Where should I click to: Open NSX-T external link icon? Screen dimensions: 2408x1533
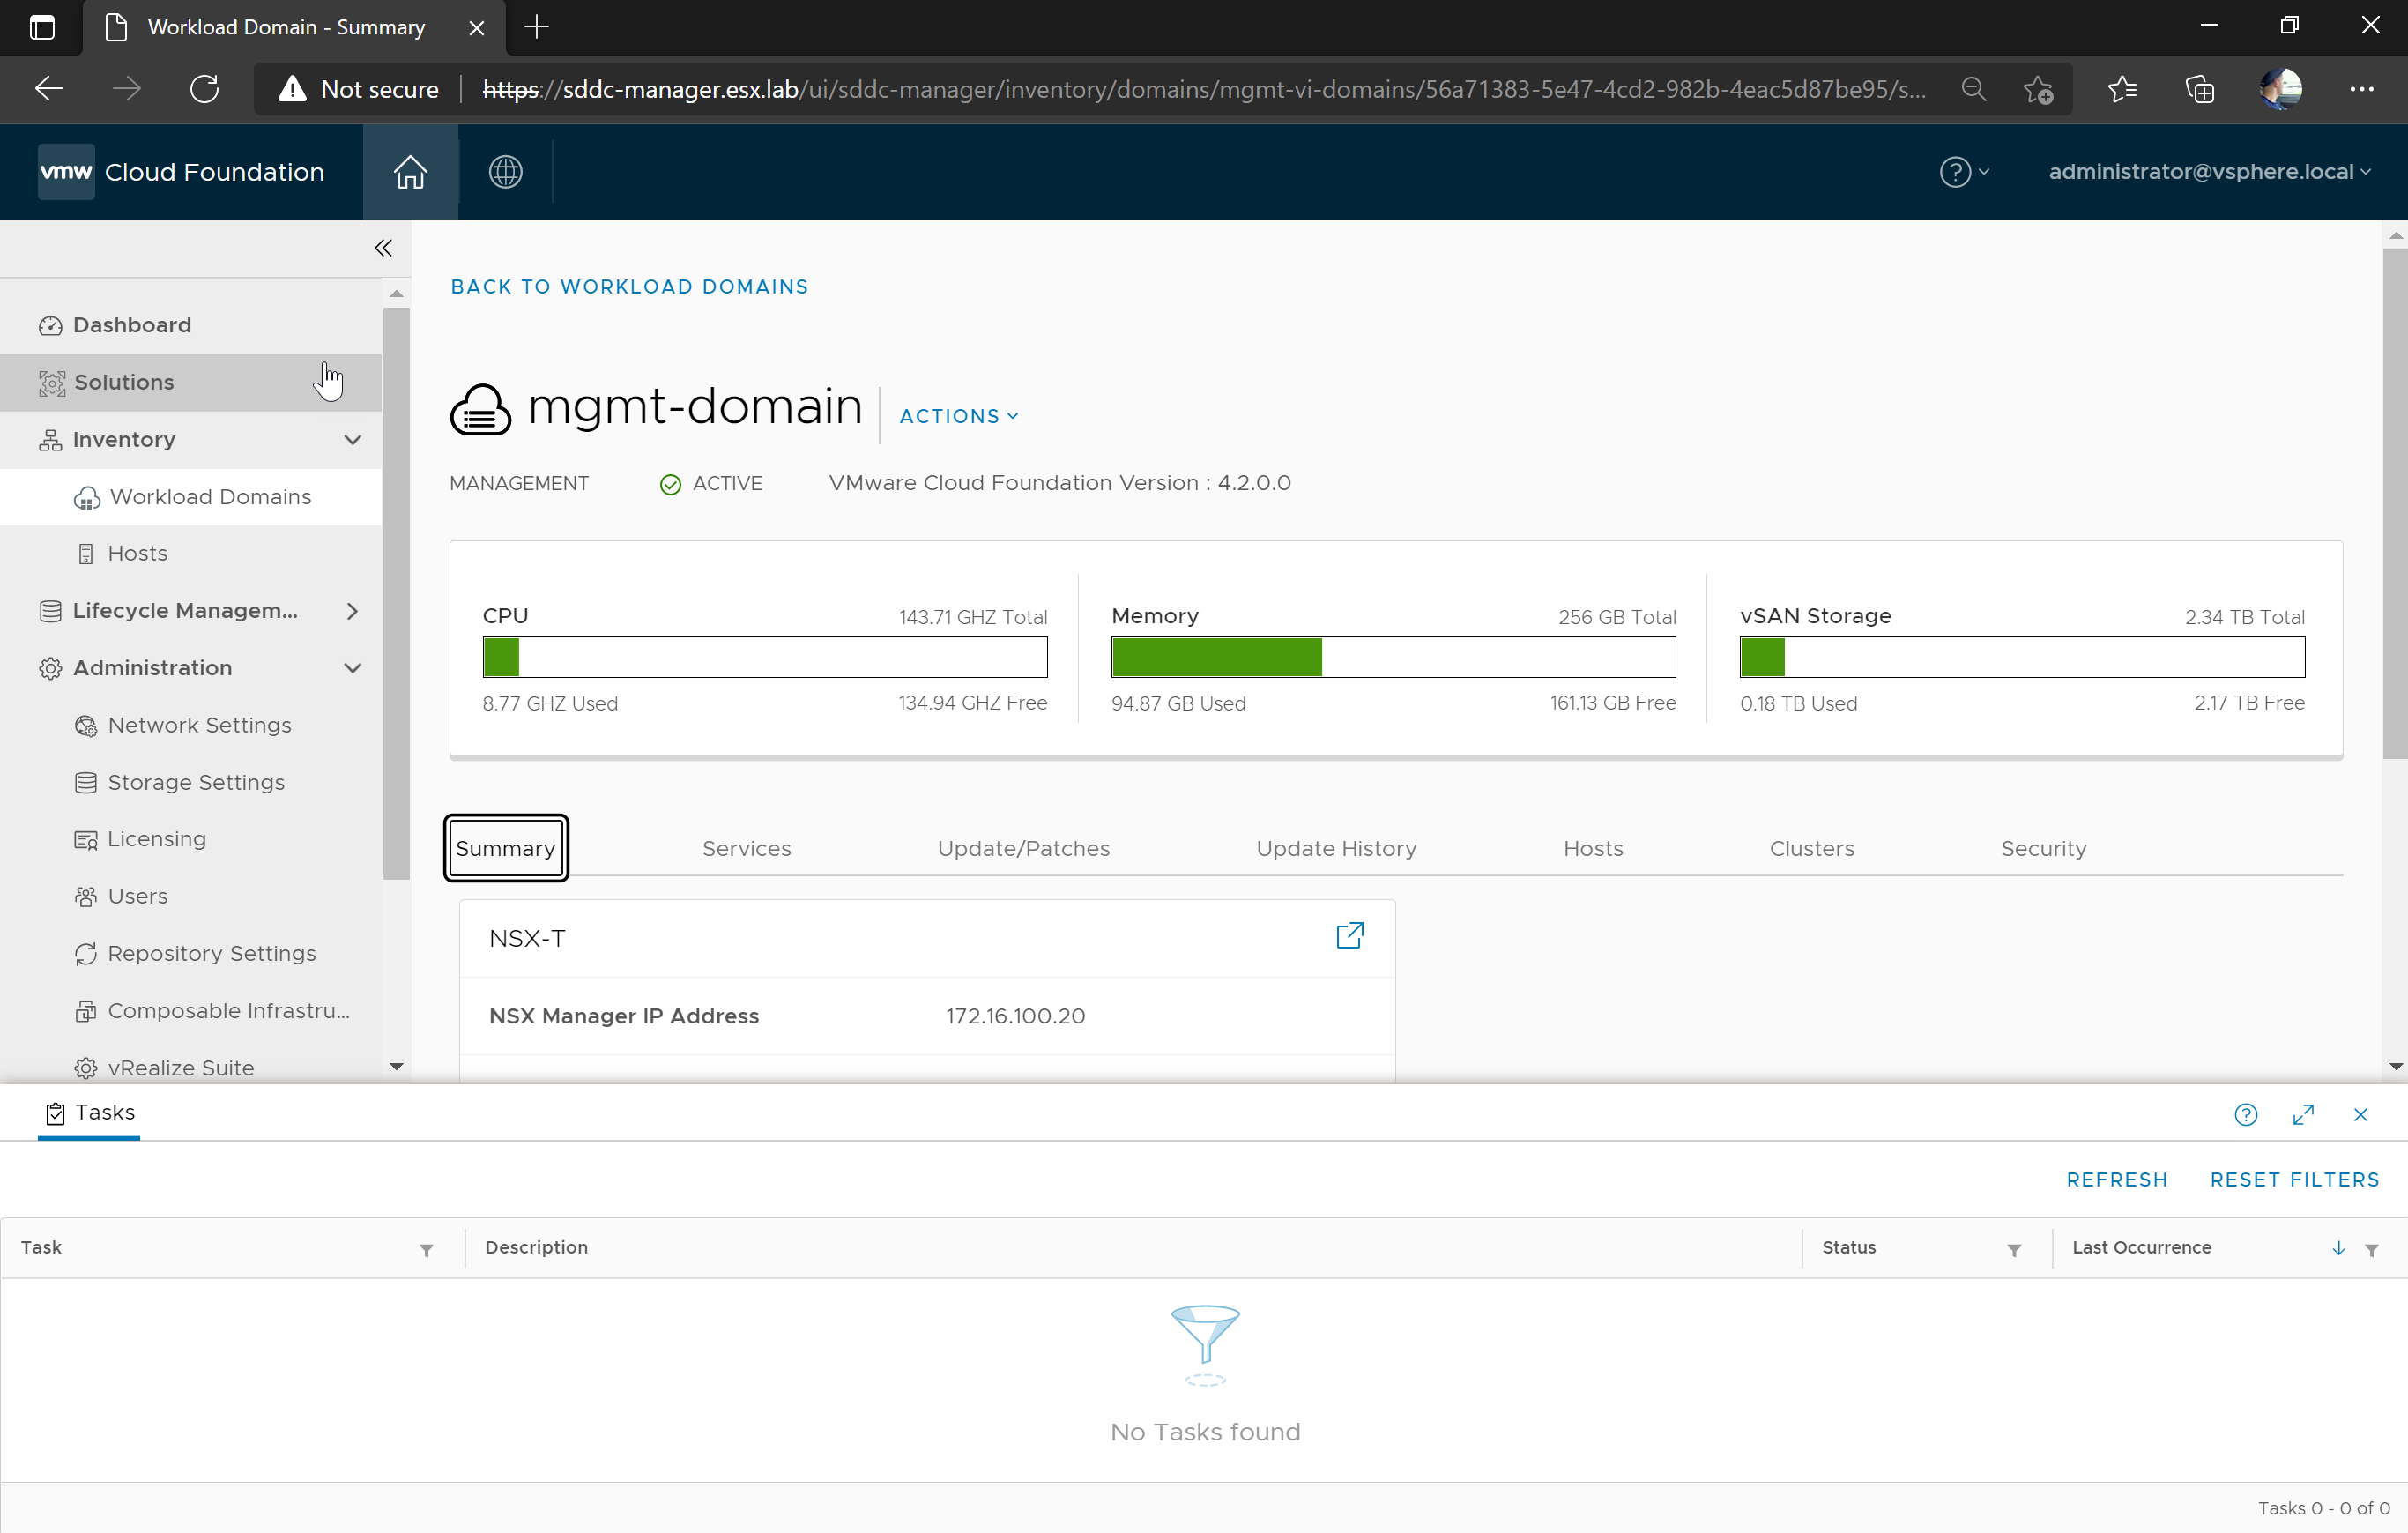click(1349, 936)
